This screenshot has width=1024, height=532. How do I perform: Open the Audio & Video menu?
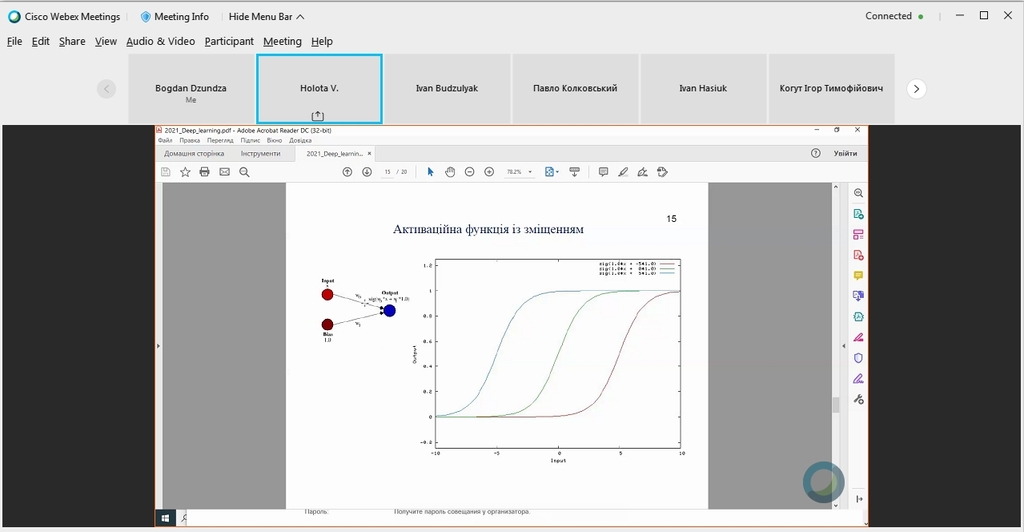[x=161, y=41]
